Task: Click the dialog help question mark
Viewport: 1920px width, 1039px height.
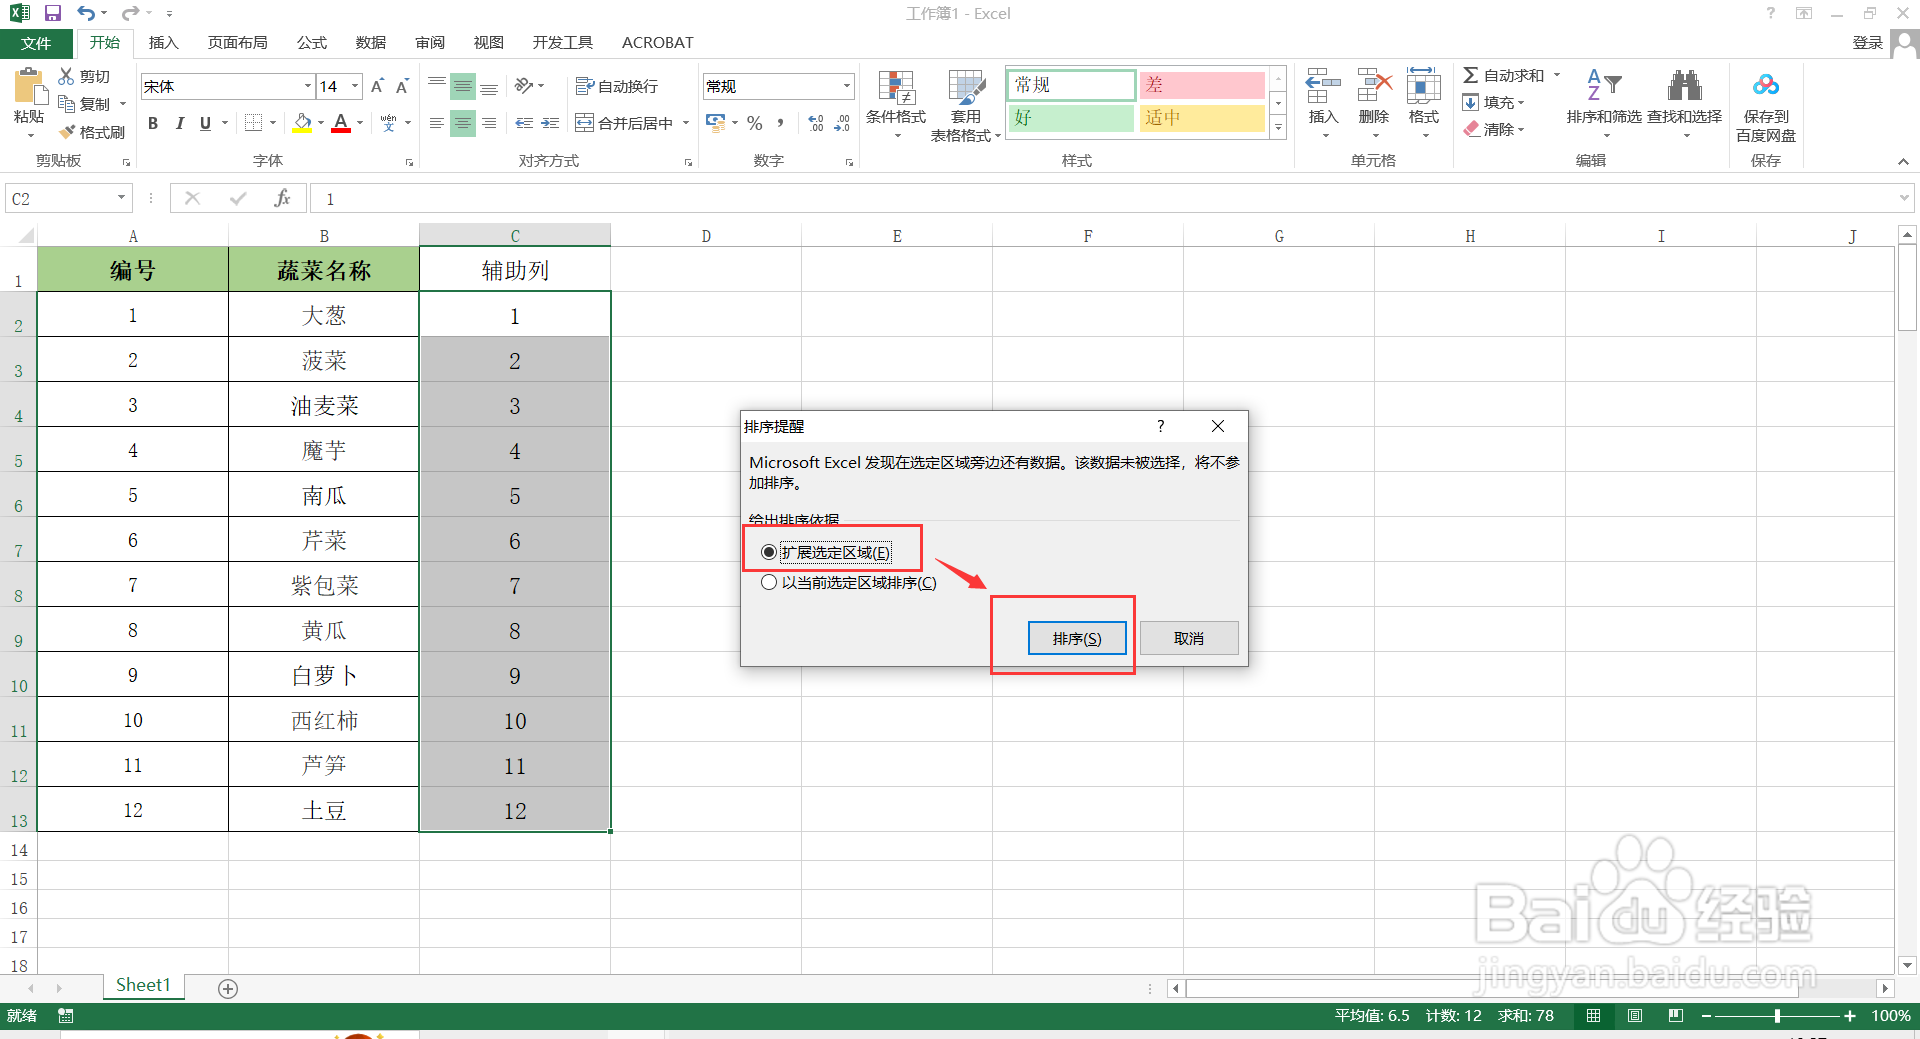Action: pyautogui.click(x=1161, y=426)
